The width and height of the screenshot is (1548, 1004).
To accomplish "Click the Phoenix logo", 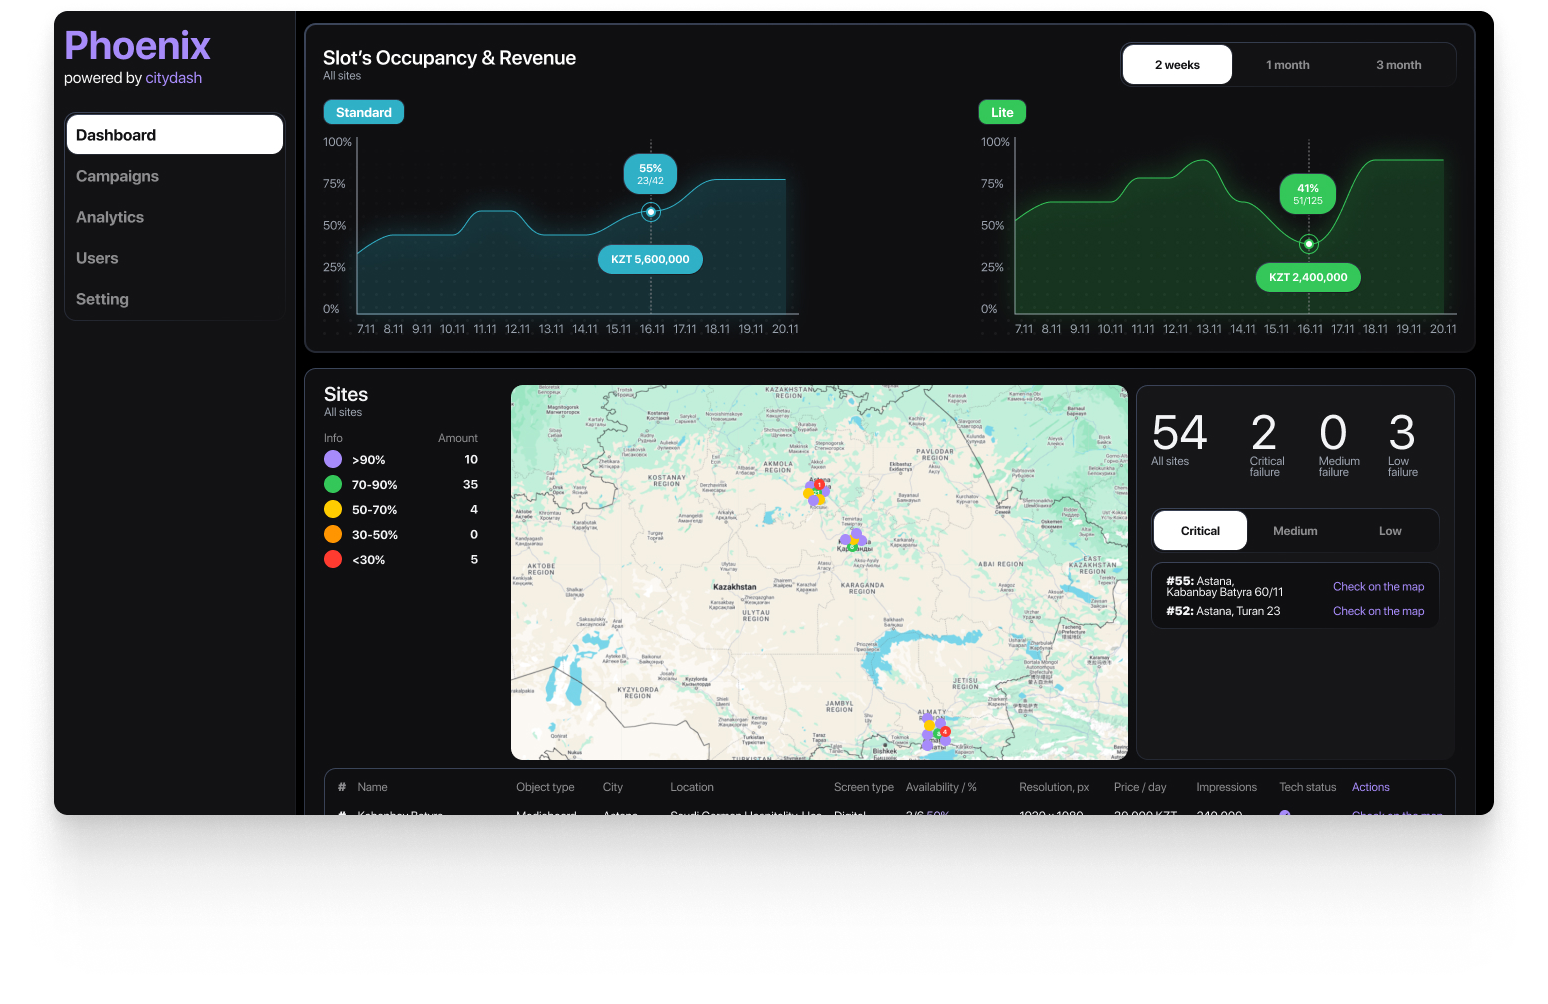I will pos(137,46).
